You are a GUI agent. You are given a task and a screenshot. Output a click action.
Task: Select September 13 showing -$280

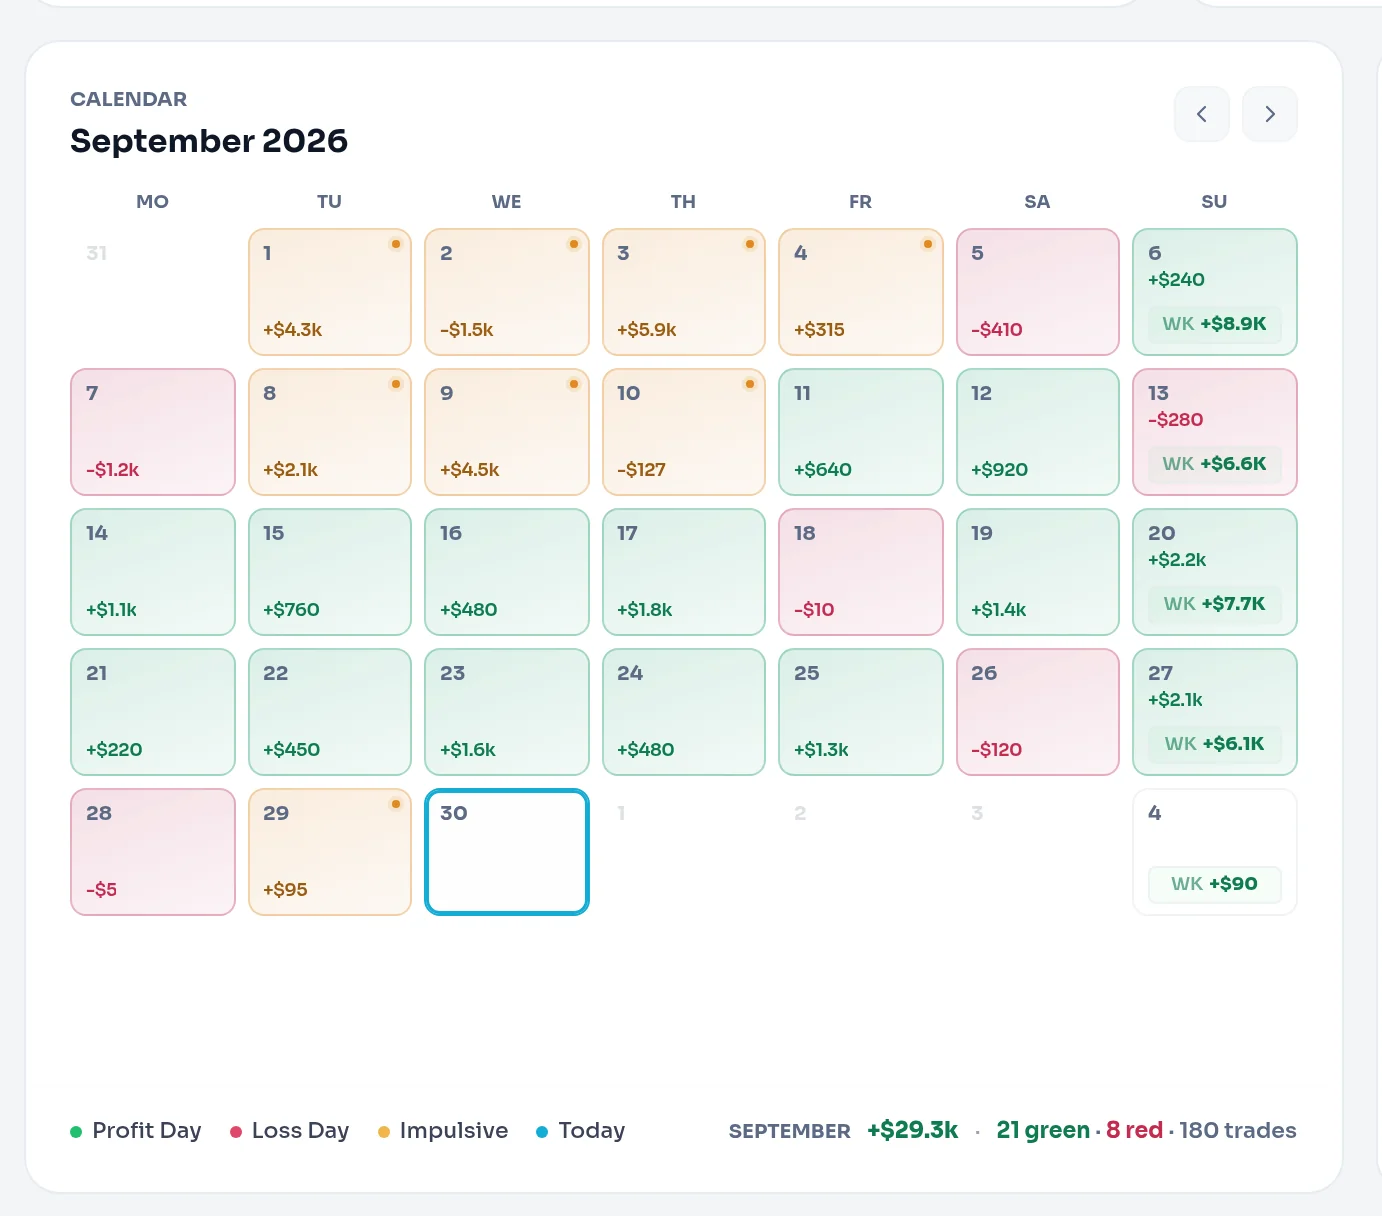click(1215, 432)
